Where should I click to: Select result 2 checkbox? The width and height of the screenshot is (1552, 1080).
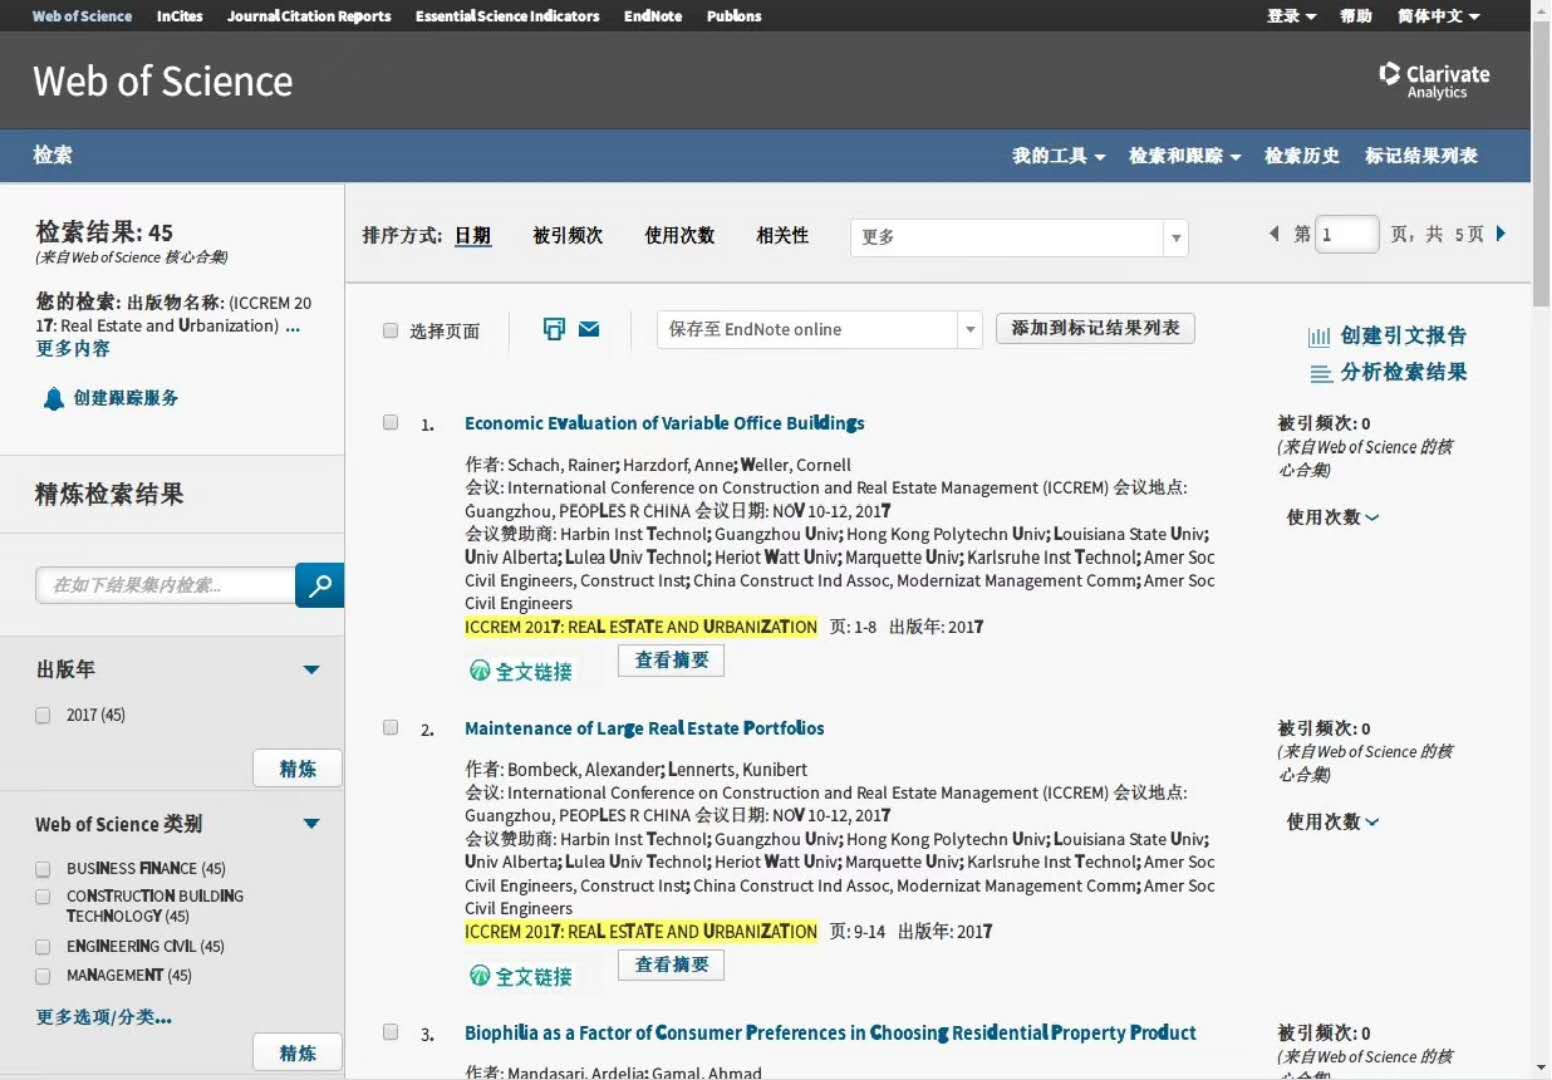(x=391, y=728)
